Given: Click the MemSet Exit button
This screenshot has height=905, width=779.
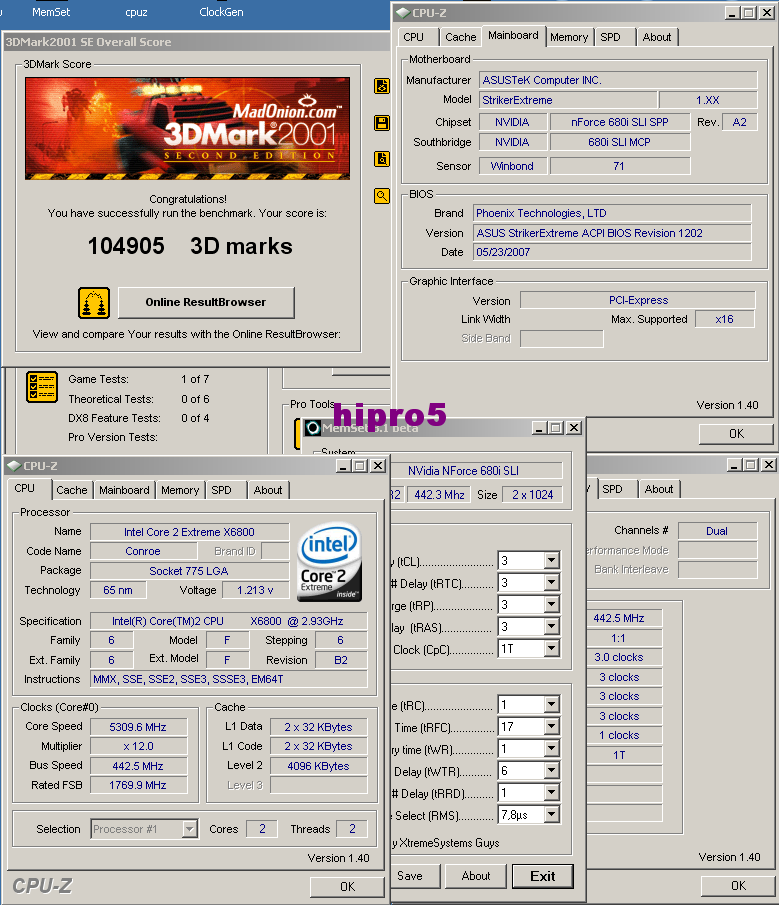Looking at the screenshot, I should coord(542,876).
